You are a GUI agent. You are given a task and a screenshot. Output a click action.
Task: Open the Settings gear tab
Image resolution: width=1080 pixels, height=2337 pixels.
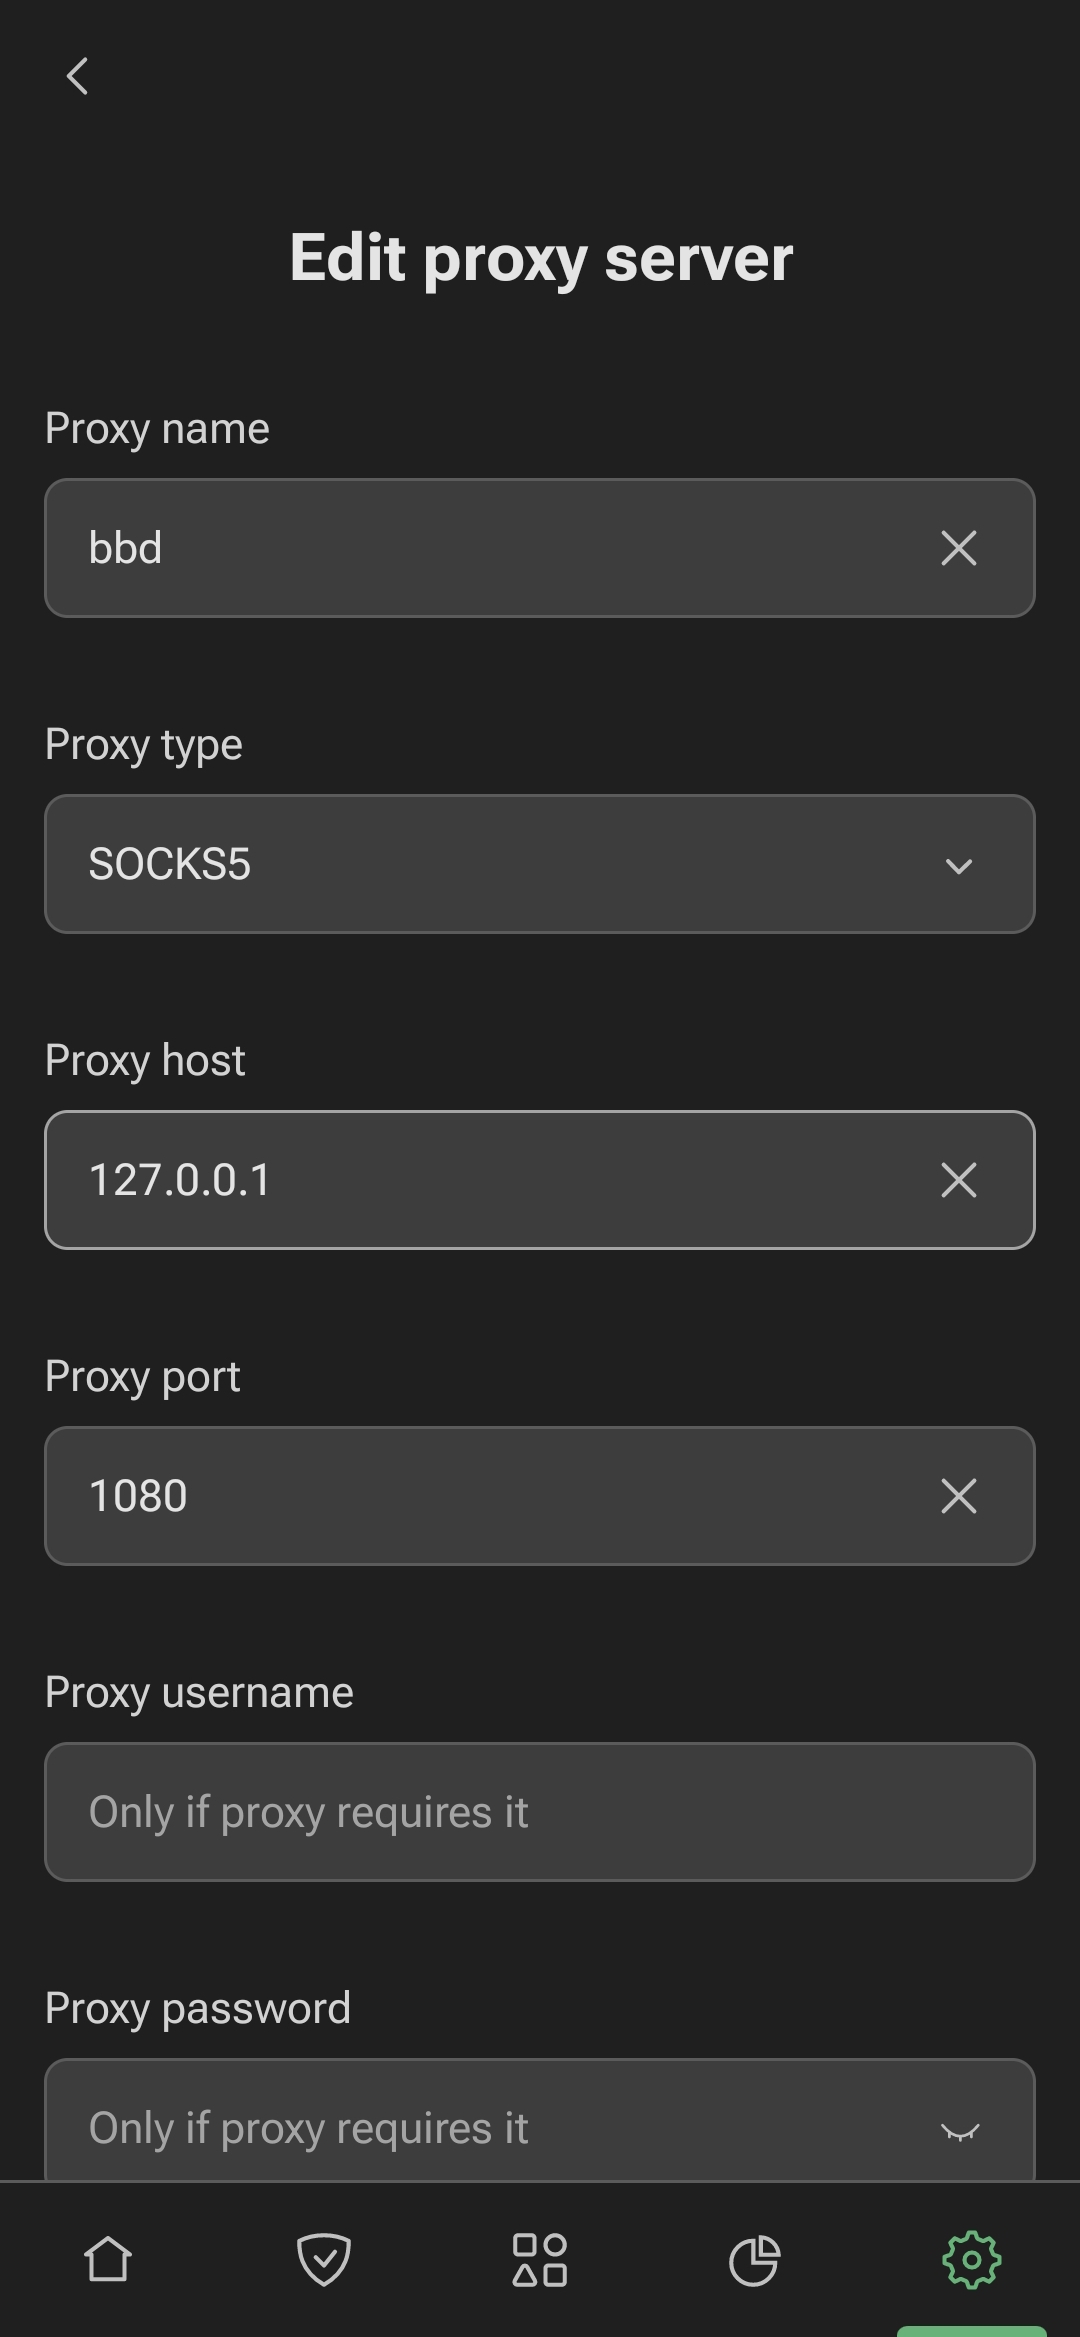[x=971, y=2260]
